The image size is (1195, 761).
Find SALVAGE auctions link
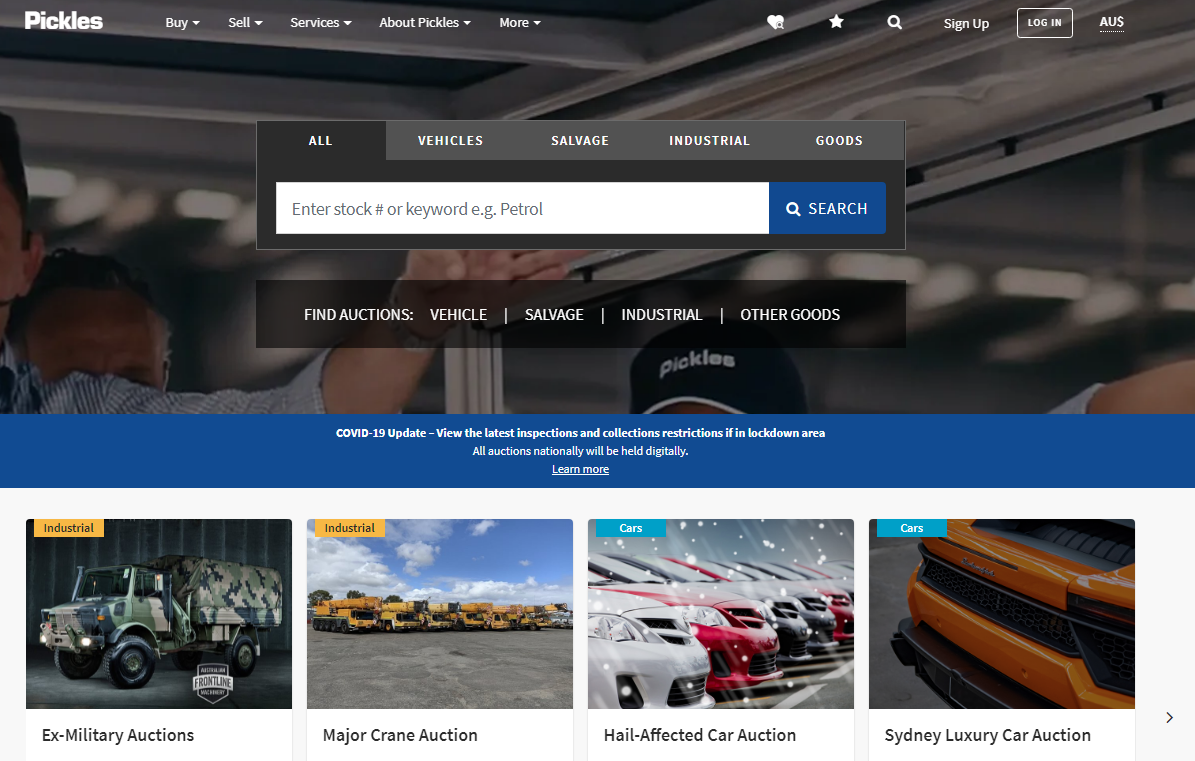tap(554, 315)
